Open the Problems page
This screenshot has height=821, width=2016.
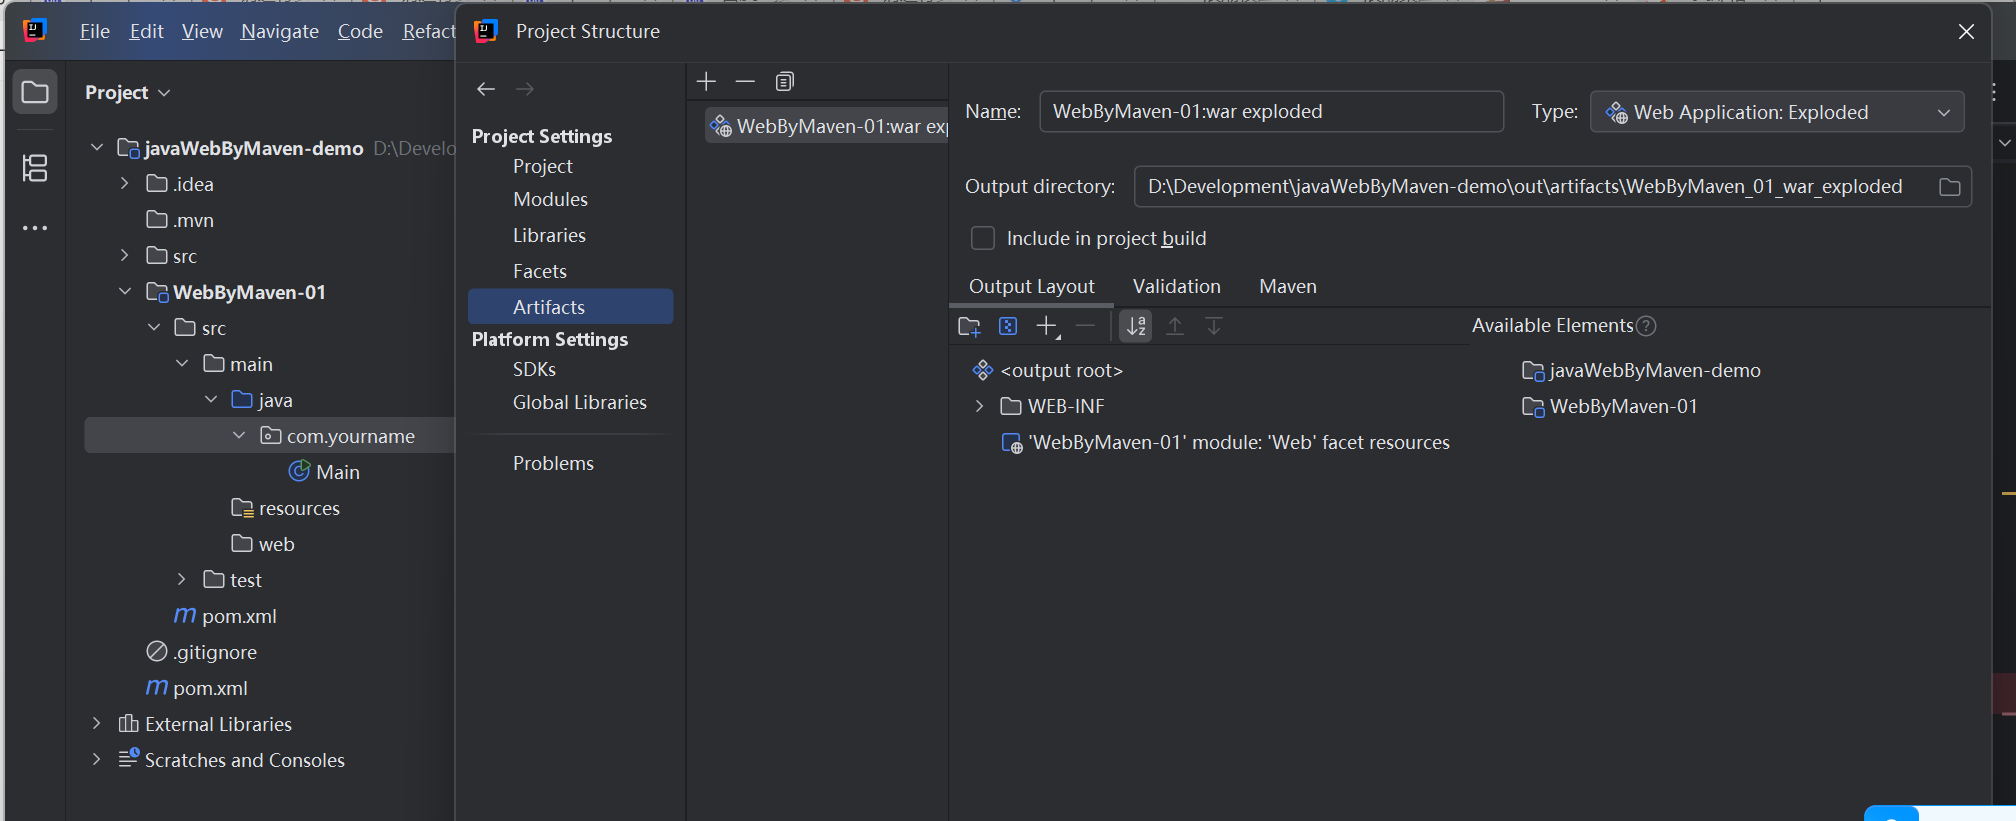pos(553,463)
